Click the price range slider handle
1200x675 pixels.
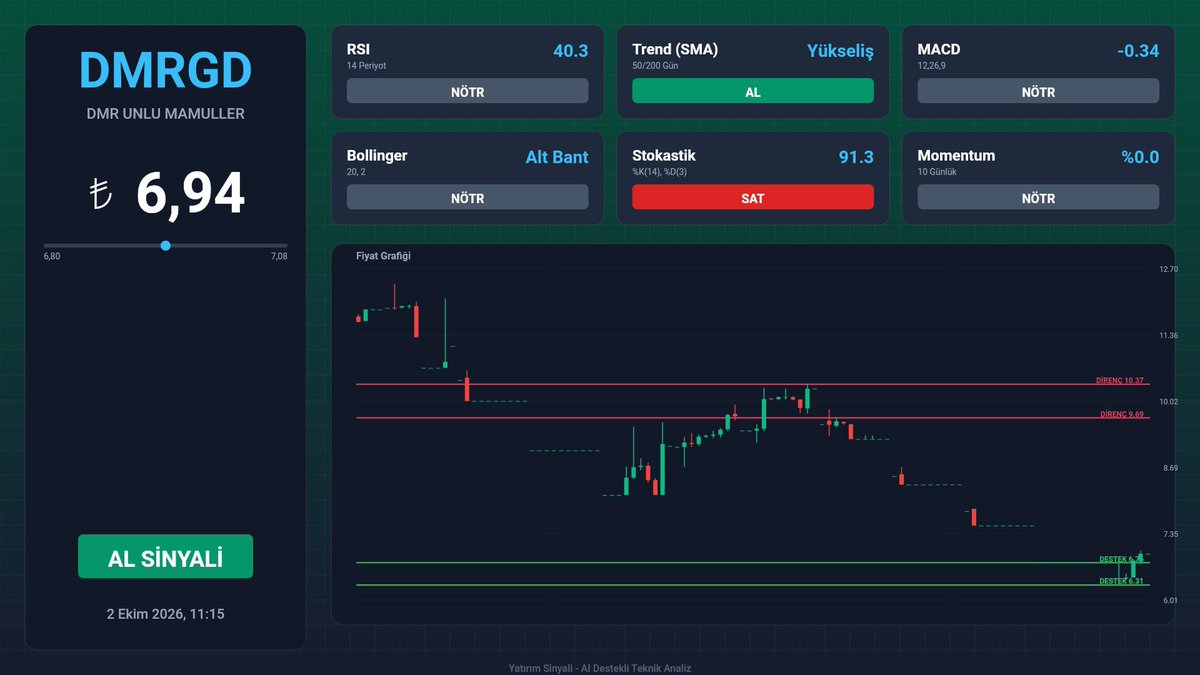[x=165, y=245]
